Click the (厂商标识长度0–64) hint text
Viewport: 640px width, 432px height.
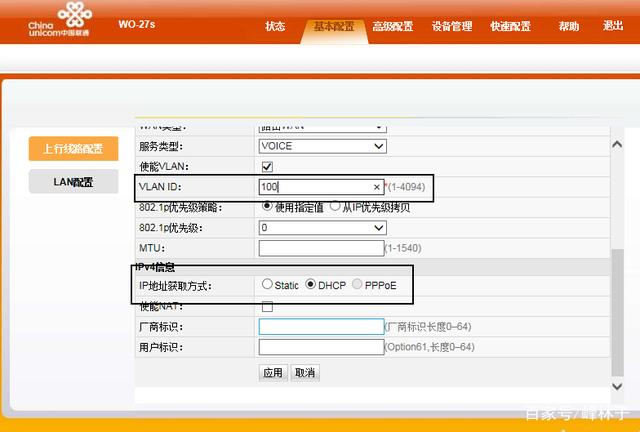point(428,327)
